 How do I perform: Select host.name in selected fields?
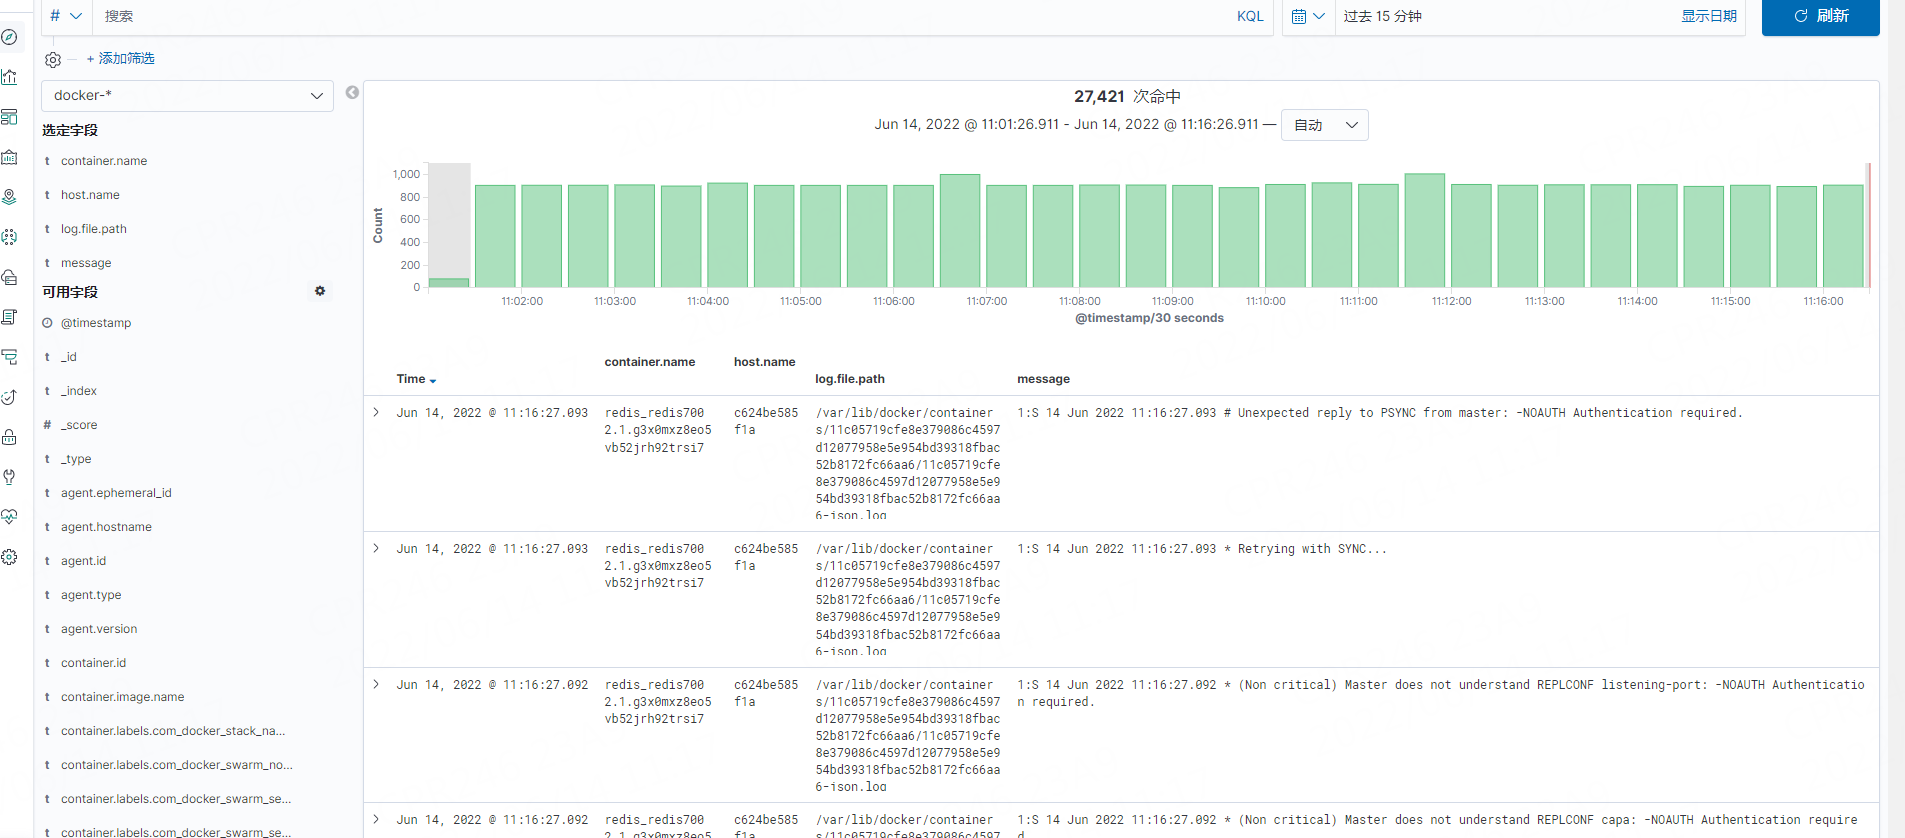pos(90,195)
